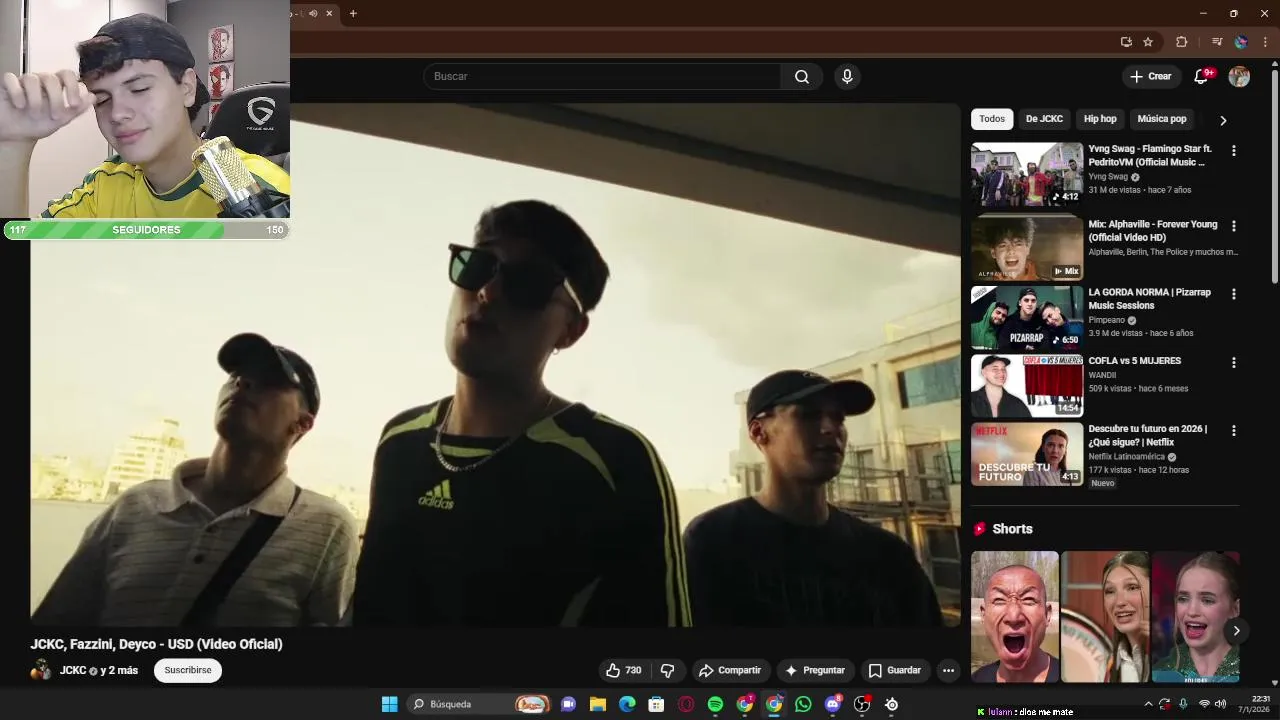Open options for LA GORDA NORMA video

[1233, 294]
